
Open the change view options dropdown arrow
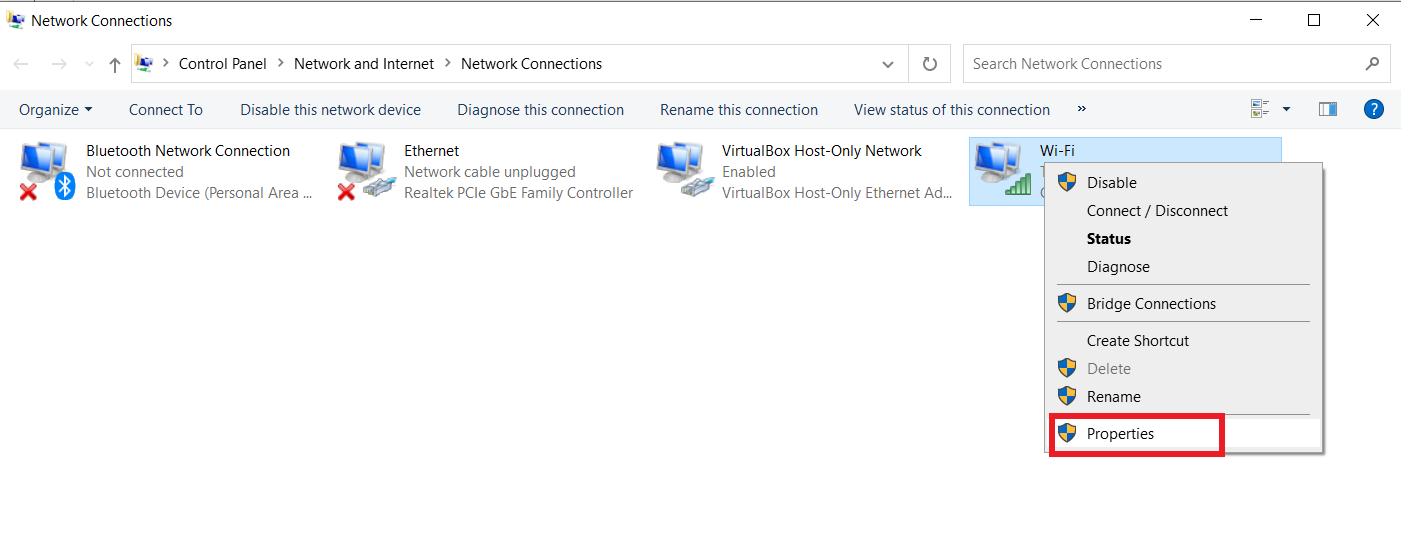(1286, 109)
